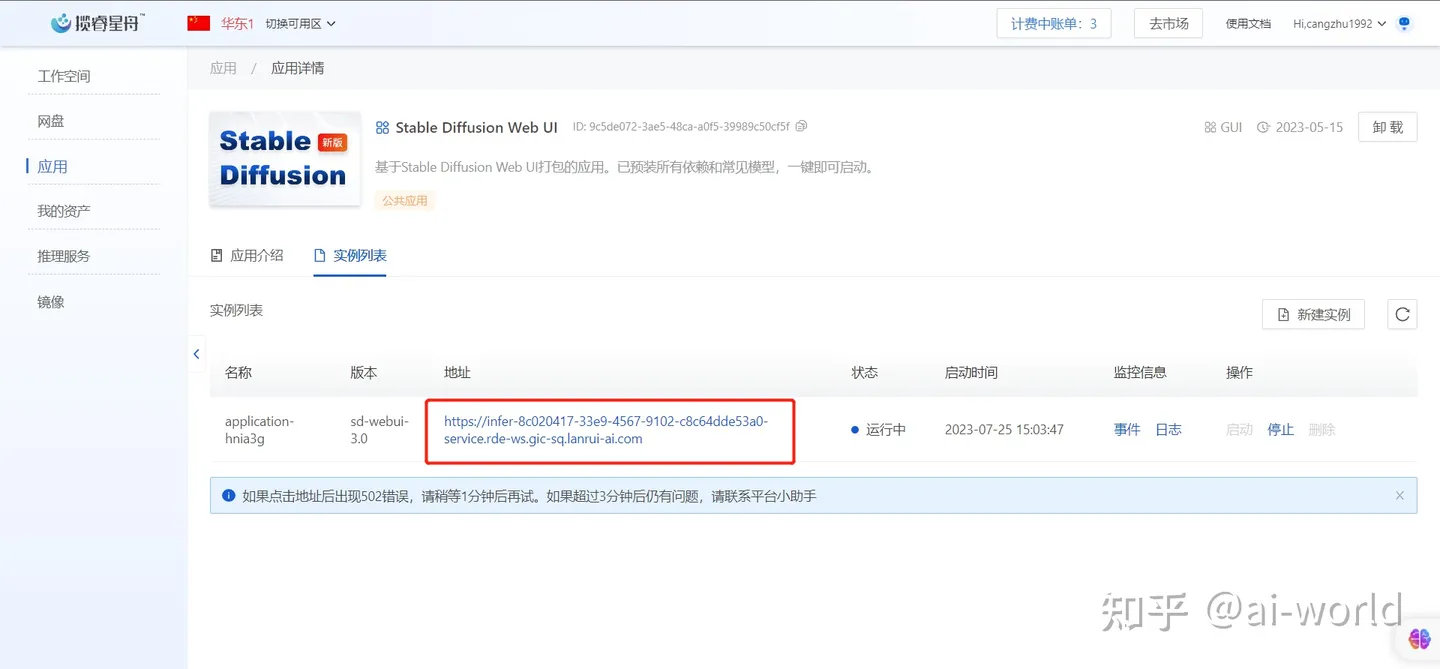
Task: Open the 计费中账单: 3 button
Action: coord(1054,23)
